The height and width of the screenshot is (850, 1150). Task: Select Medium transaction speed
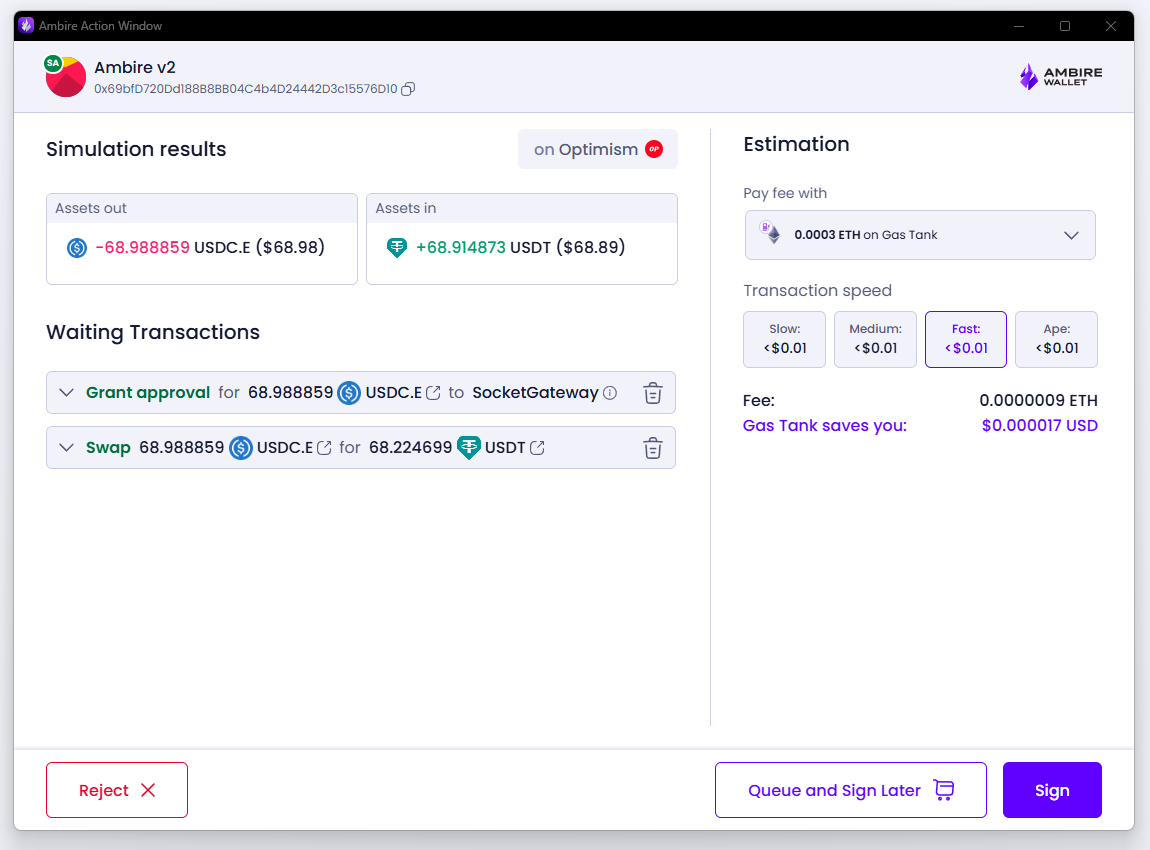coord(875,339)
